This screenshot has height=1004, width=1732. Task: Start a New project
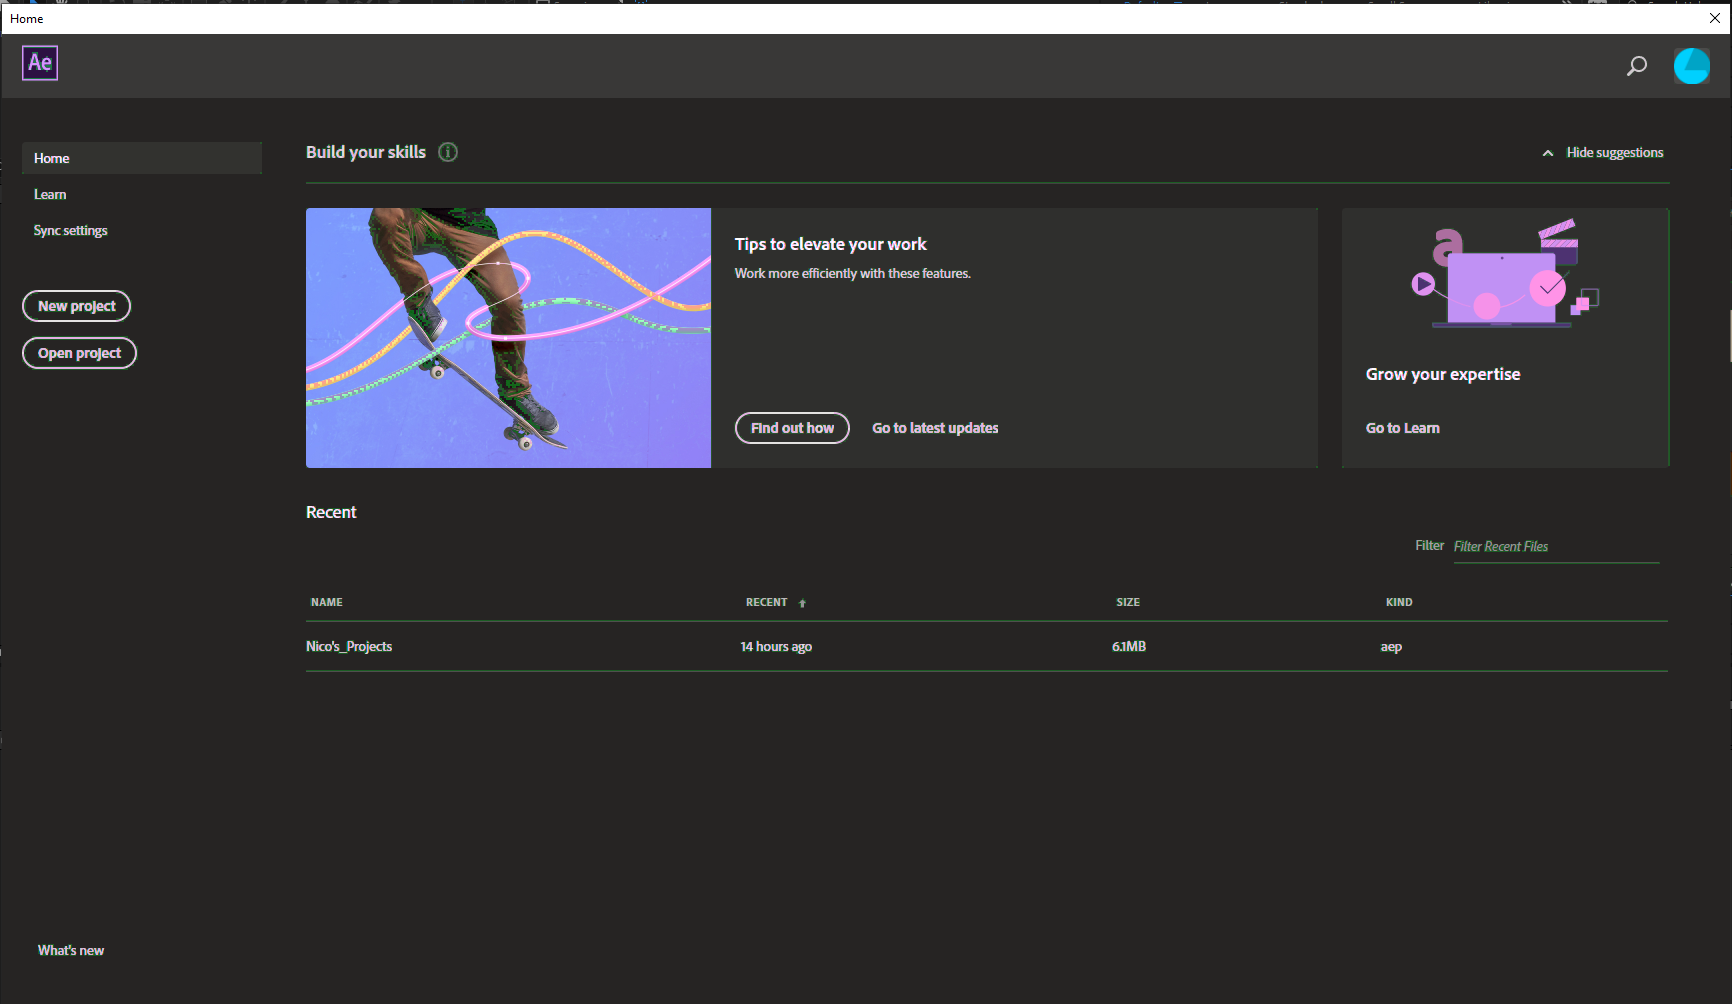(76, 306)
